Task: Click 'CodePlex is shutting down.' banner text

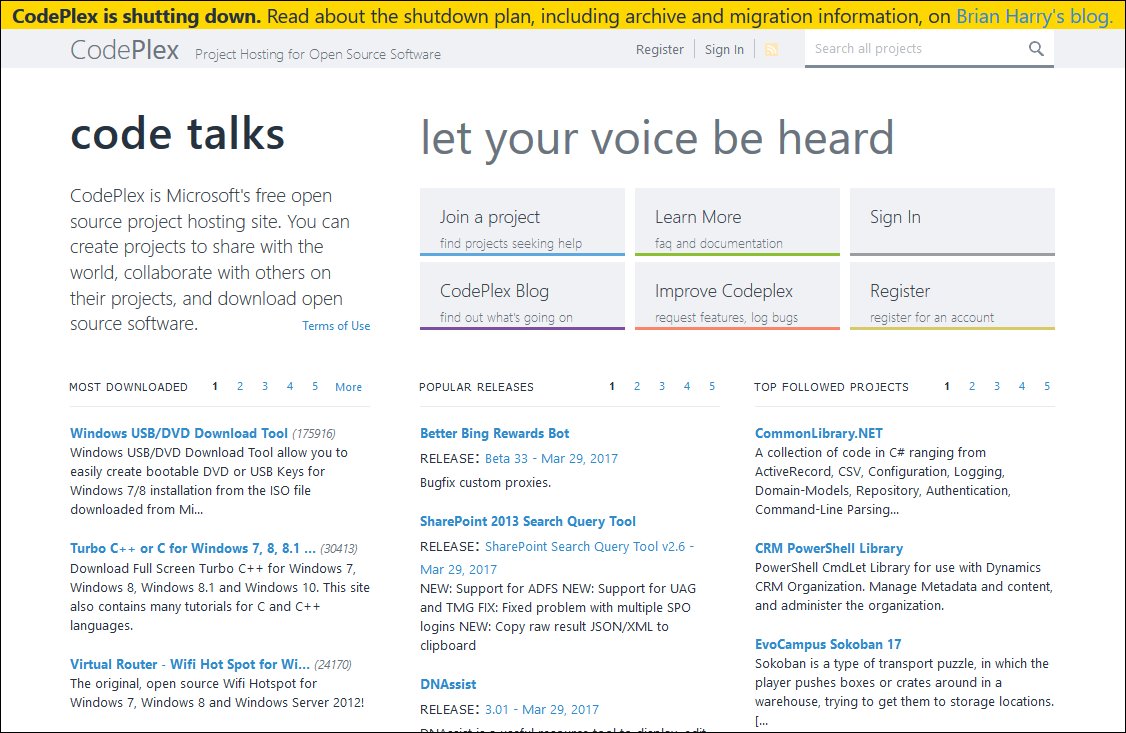Action: (136, 16)
